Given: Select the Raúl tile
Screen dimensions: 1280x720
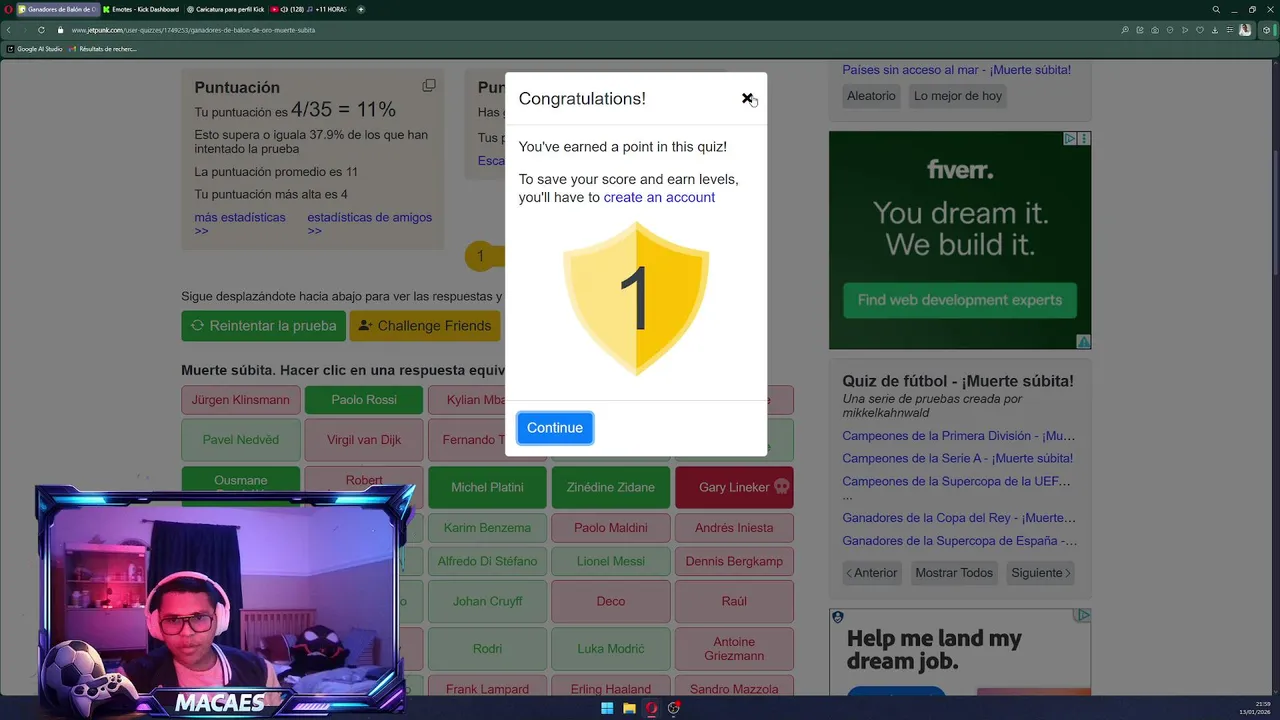Looking at the screenshot, I should point(734,601).
